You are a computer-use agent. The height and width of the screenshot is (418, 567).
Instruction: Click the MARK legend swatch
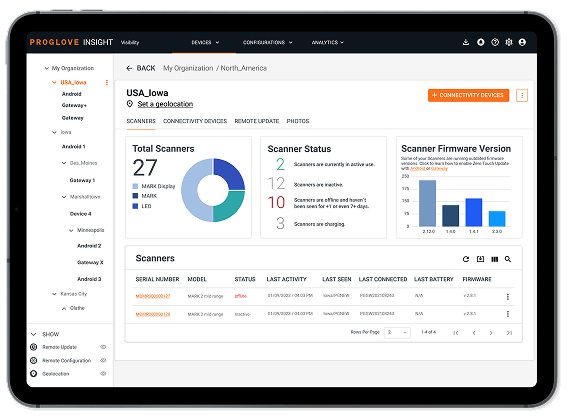click(135, 196)
